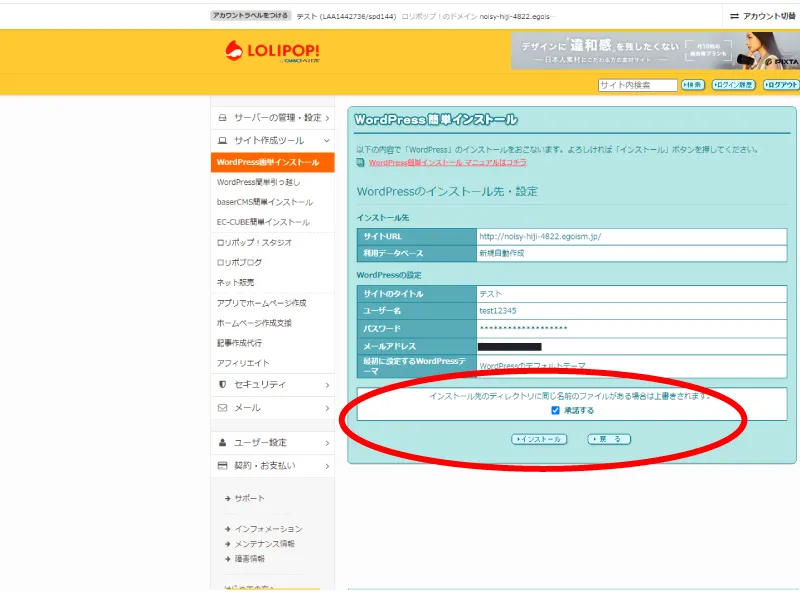Open EC-CUBE簡単インストール in the sidebar
Image resolution: width=800 pixels, height=600 pixels.
263,222
